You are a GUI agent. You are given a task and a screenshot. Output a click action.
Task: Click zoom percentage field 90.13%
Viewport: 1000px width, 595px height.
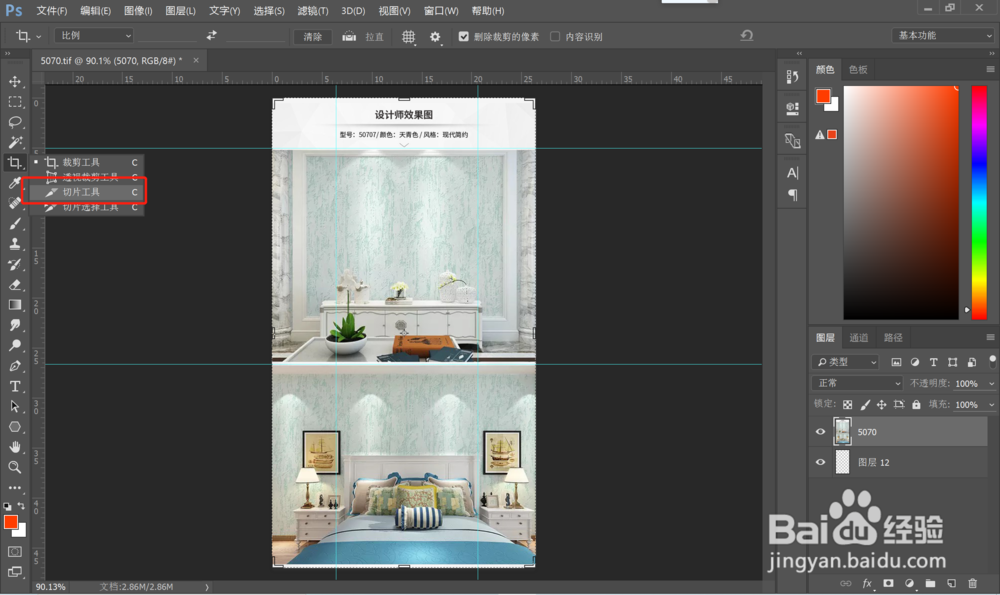pyautogui.click(x=50, y=587)
